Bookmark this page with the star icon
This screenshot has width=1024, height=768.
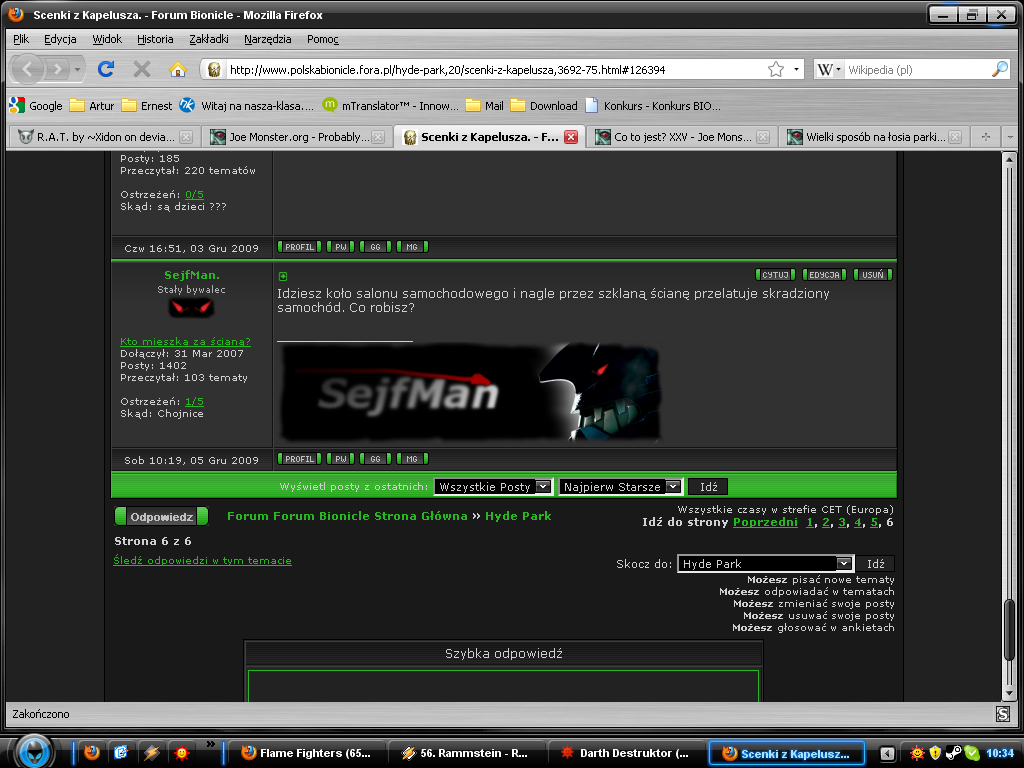776,69
